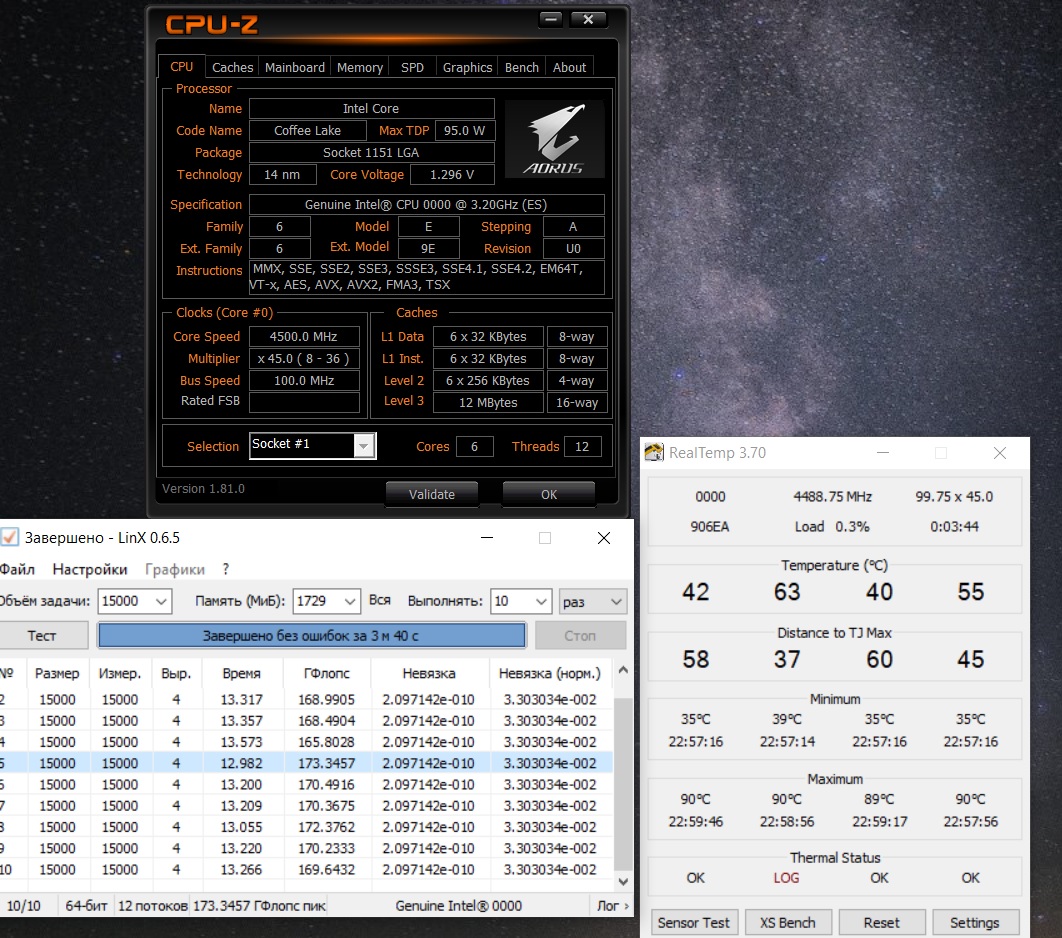Minimize the LinX window

(486, 538)
